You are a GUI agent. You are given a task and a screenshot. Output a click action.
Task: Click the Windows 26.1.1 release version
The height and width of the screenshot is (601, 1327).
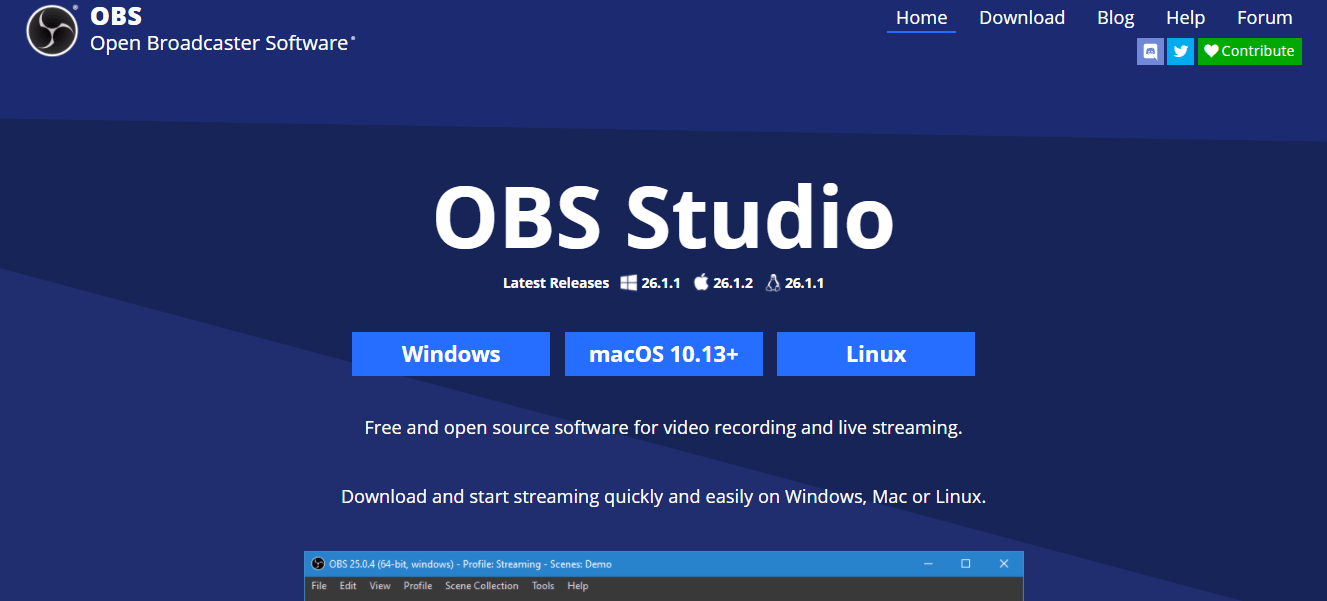point(661,283)
